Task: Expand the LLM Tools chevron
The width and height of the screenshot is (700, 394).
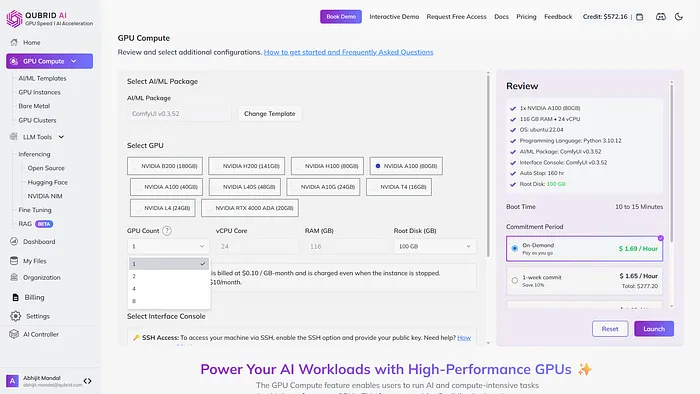Action: pyautogui.click(x=61, y=137)
